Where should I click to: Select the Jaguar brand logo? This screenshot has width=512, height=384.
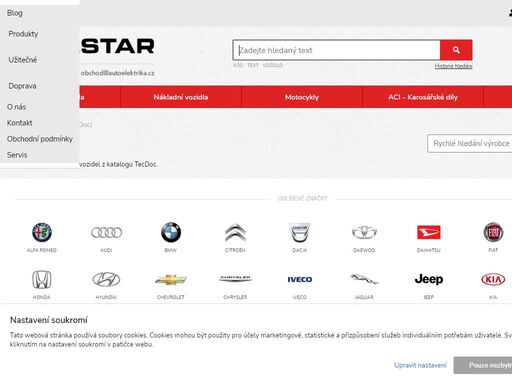pos(364,279)
